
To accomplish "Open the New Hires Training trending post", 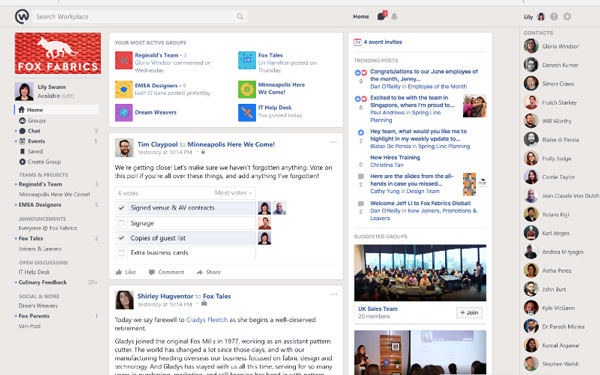I will tap(395, 157).
